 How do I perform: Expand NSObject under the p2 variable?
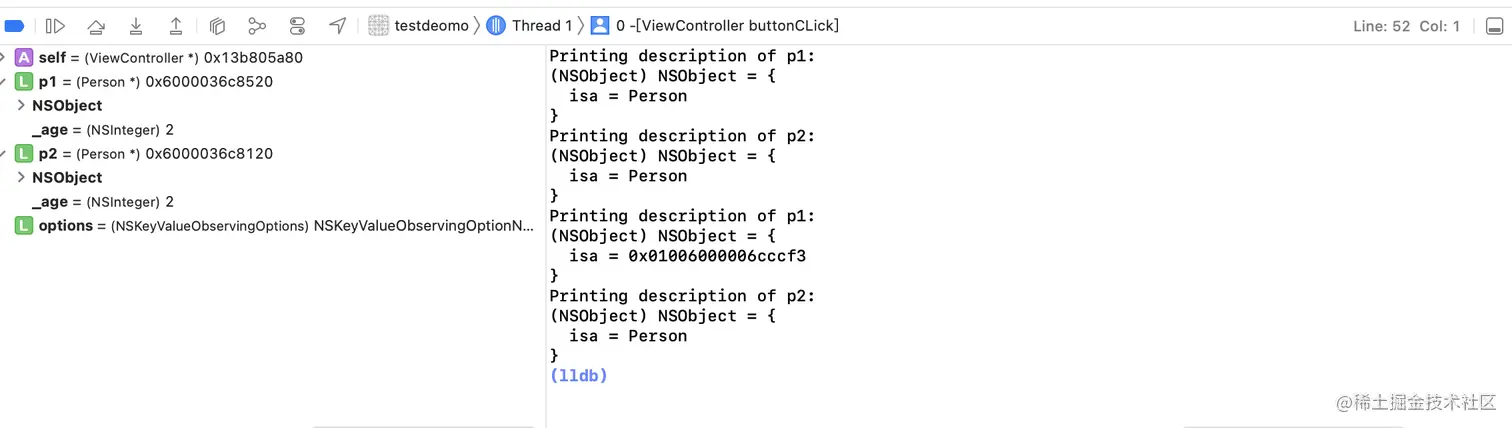tap(21, 178)
